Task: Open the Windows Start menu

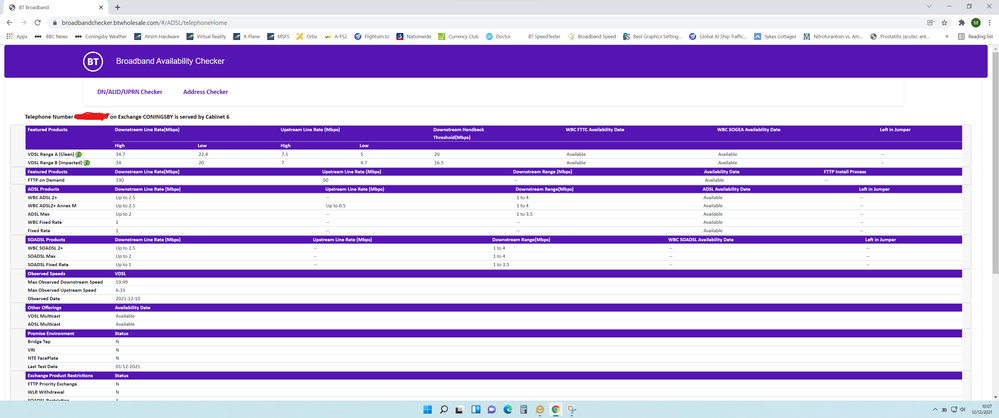Action: (x=427, y=409)
